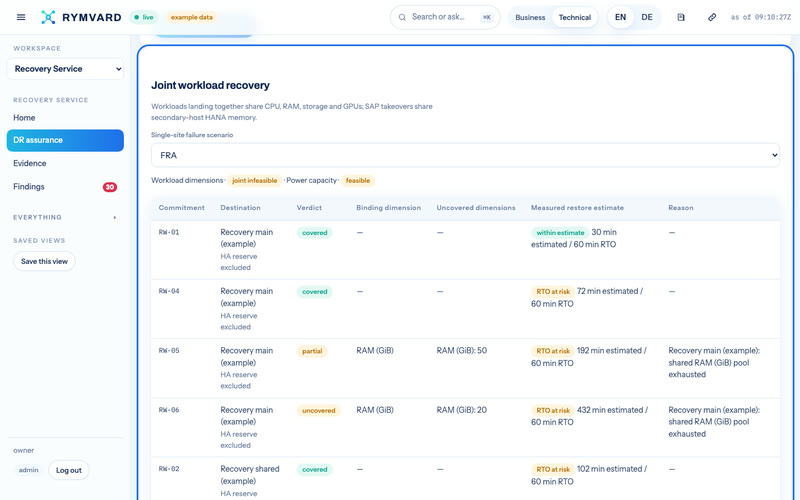Select EN language
The height and width of the screenshot is (500, 800).
tap(620, 17)
